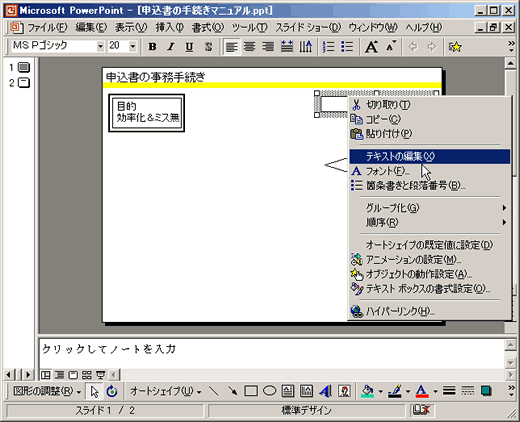Open fill color dropdown arrow
The image size is (520, 422).
coord(380,391)
